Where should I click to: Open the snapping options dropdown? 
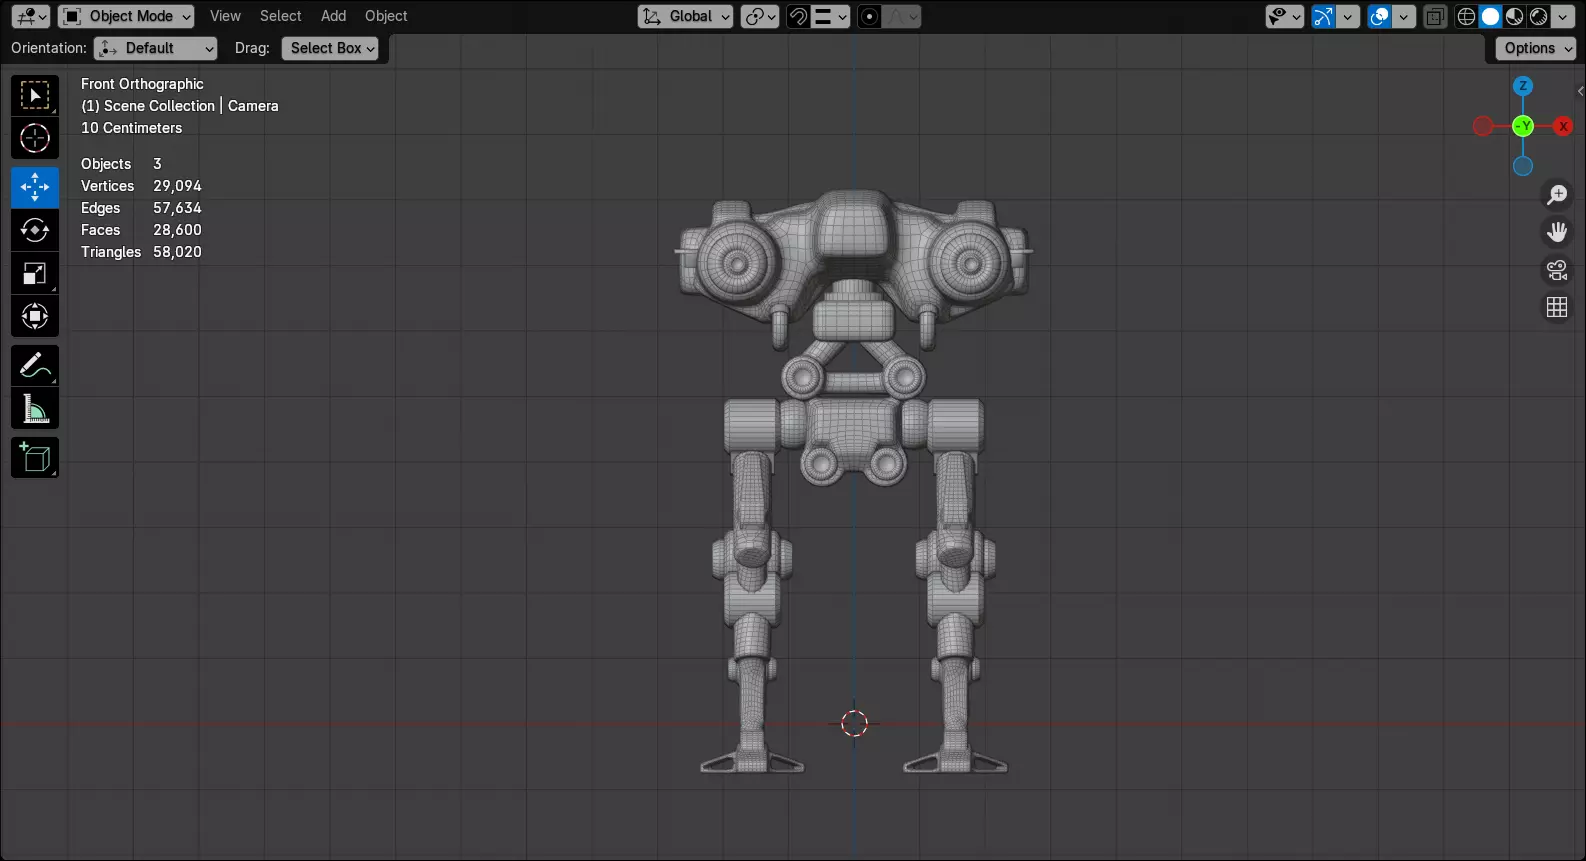click(831, 16)
